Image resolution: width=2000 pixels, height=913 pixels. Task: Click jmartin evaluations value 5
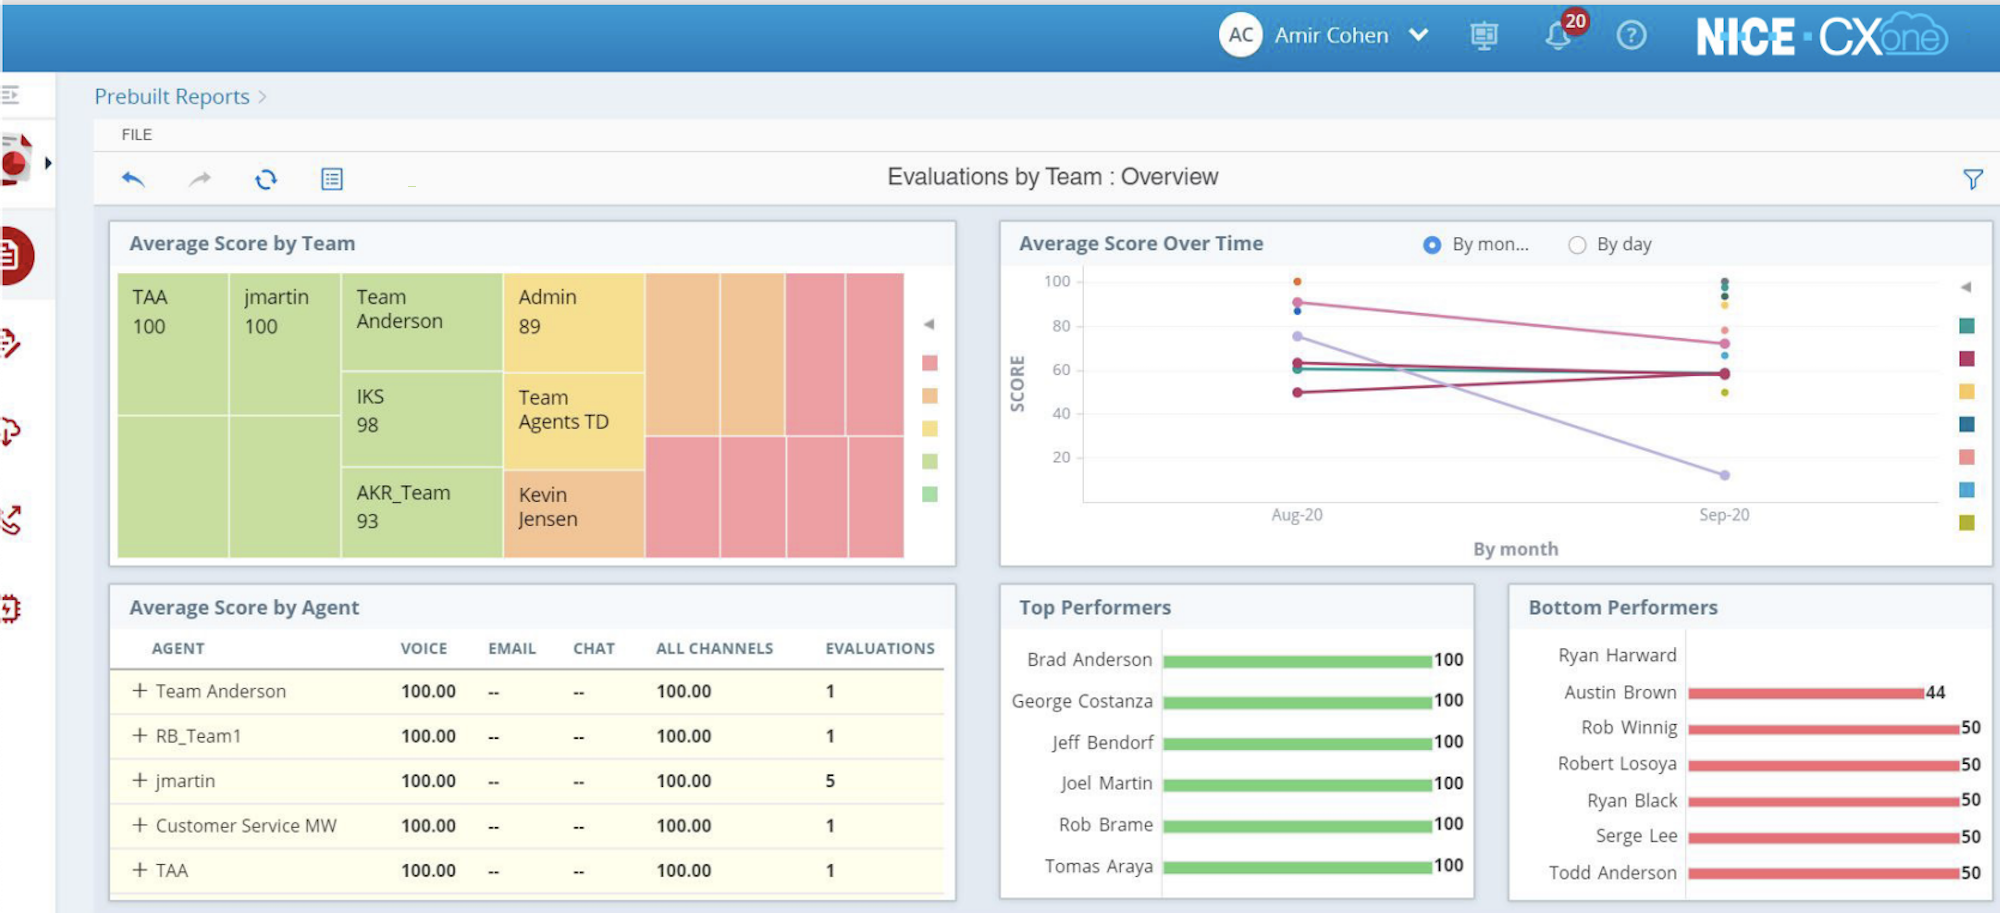(x=830, y=780)
